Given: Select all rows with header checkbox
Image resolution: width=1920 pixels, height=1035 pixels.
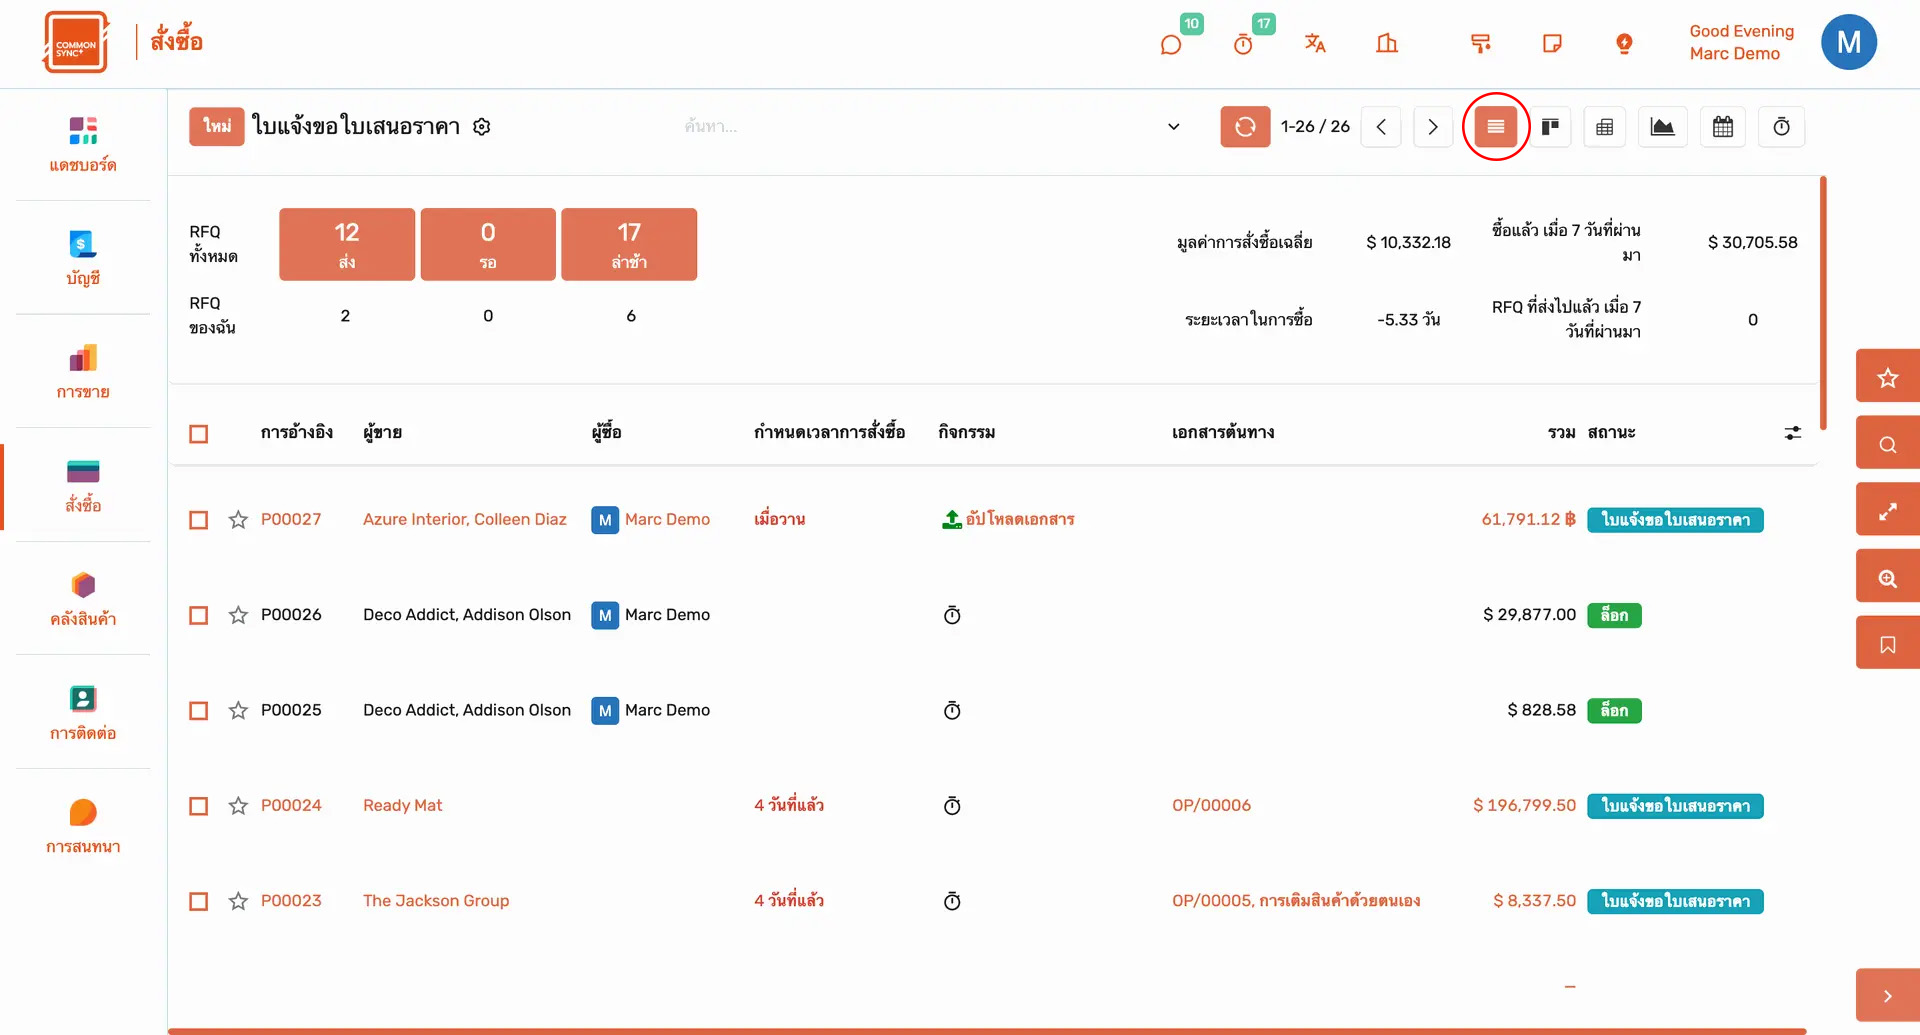Looking at the screenshot, I should pyautogui.click(x=199, y=434).
